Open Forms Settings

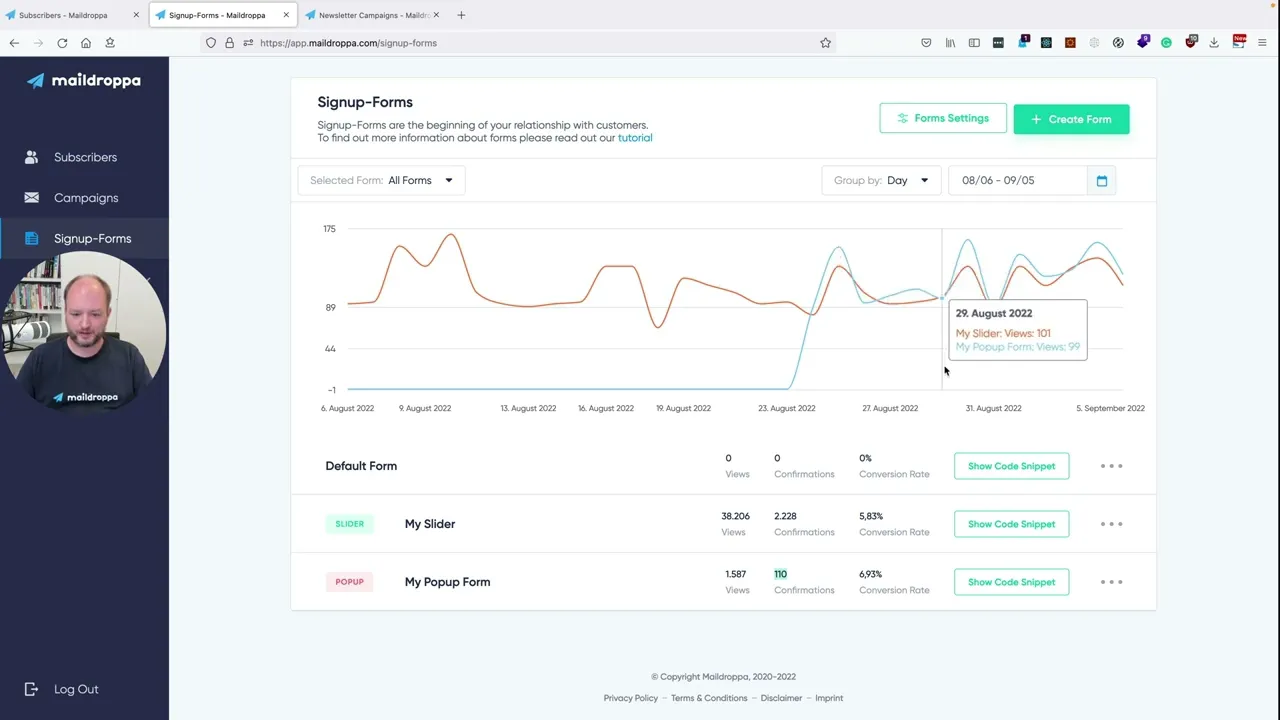[x=942, y=118]
